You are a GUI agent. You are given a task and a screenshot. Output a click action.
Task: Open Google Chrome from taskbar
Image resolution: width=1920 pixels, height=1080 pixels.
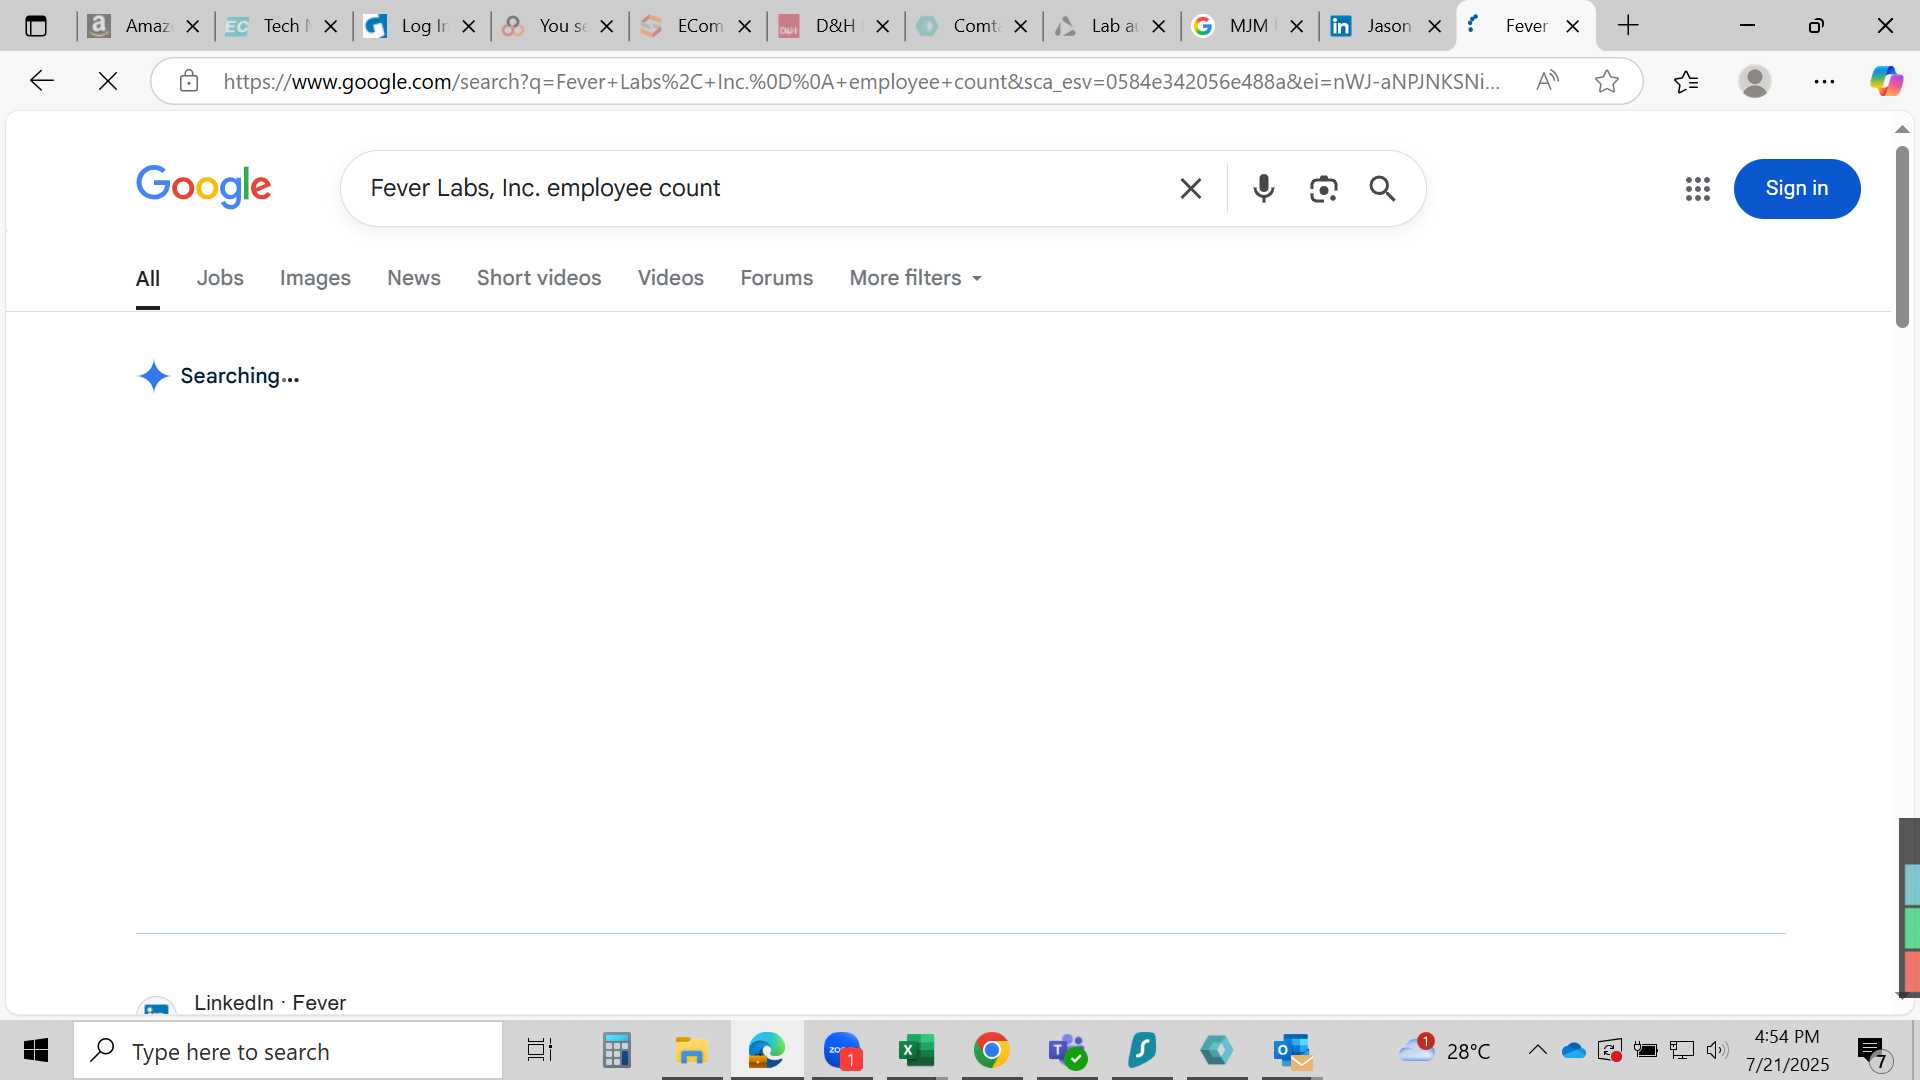(991, 1050)
